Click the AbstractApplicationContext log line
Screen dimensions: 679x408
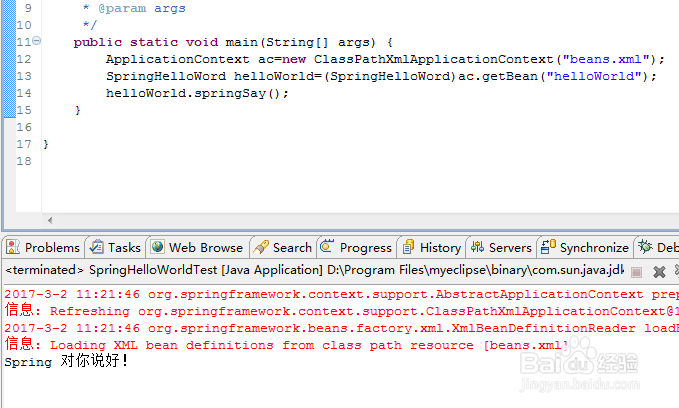pos(341,294)
